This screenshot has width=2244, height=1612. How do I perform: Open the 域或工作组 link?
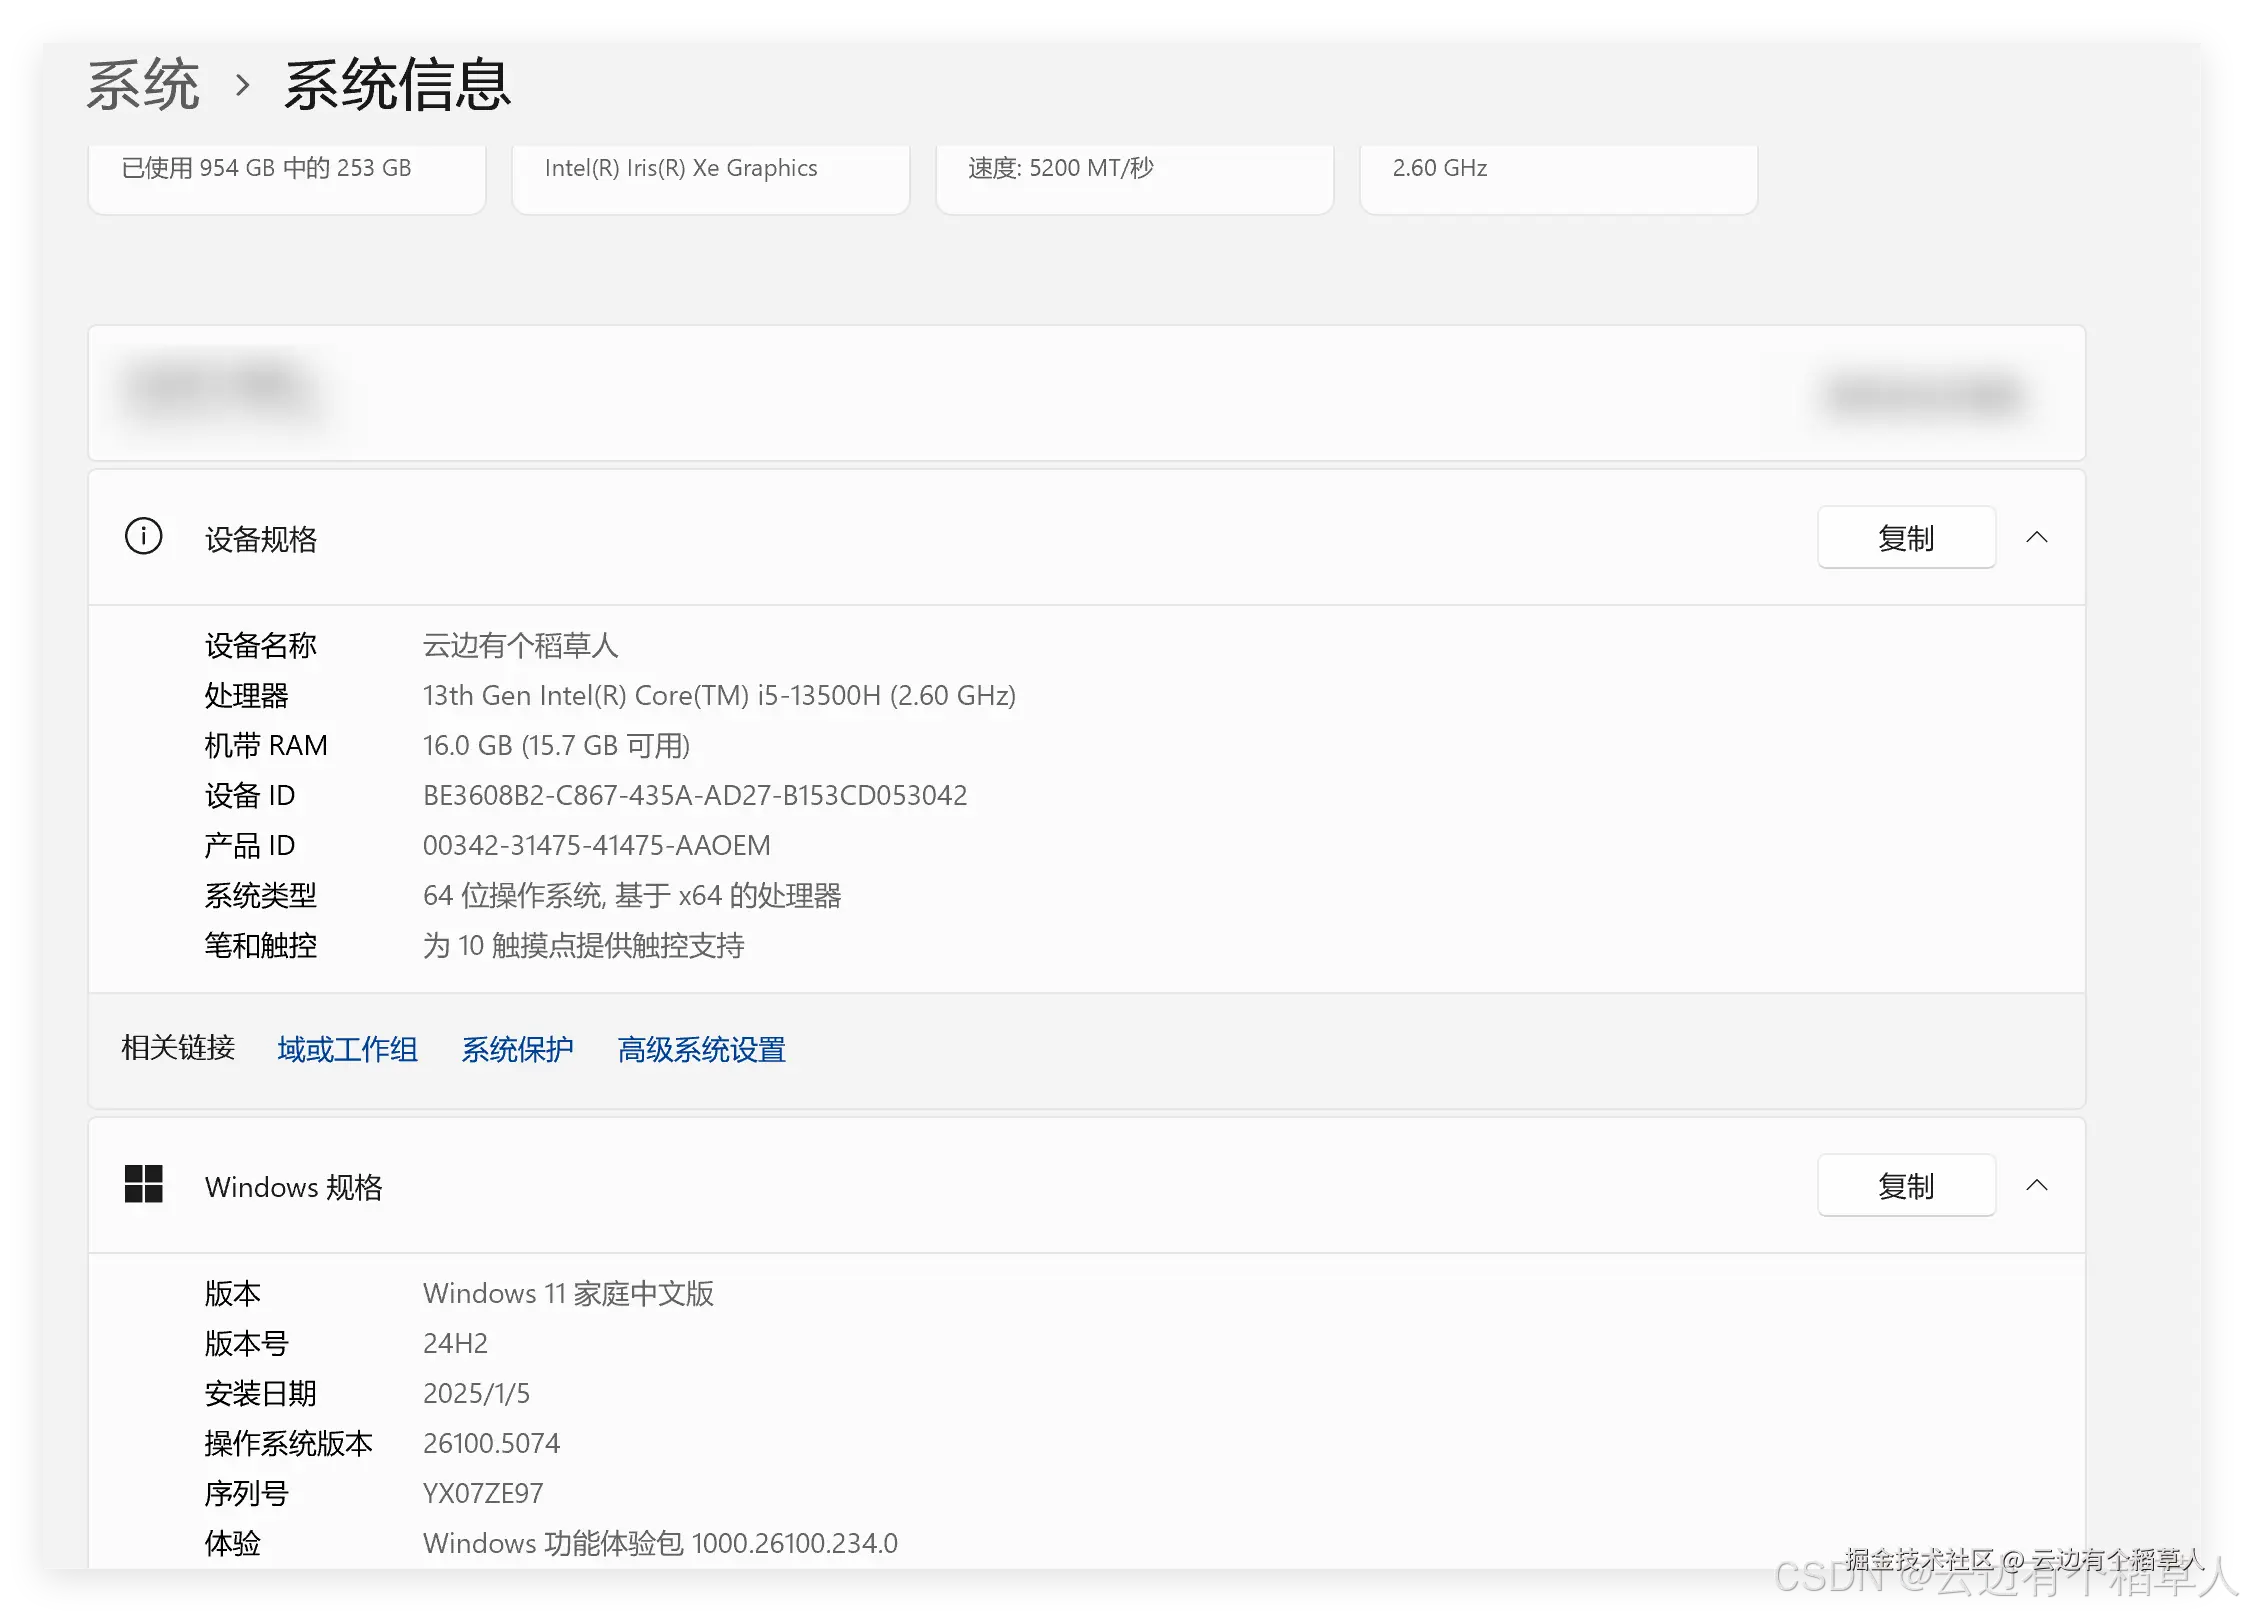[x=347, y=1049]
